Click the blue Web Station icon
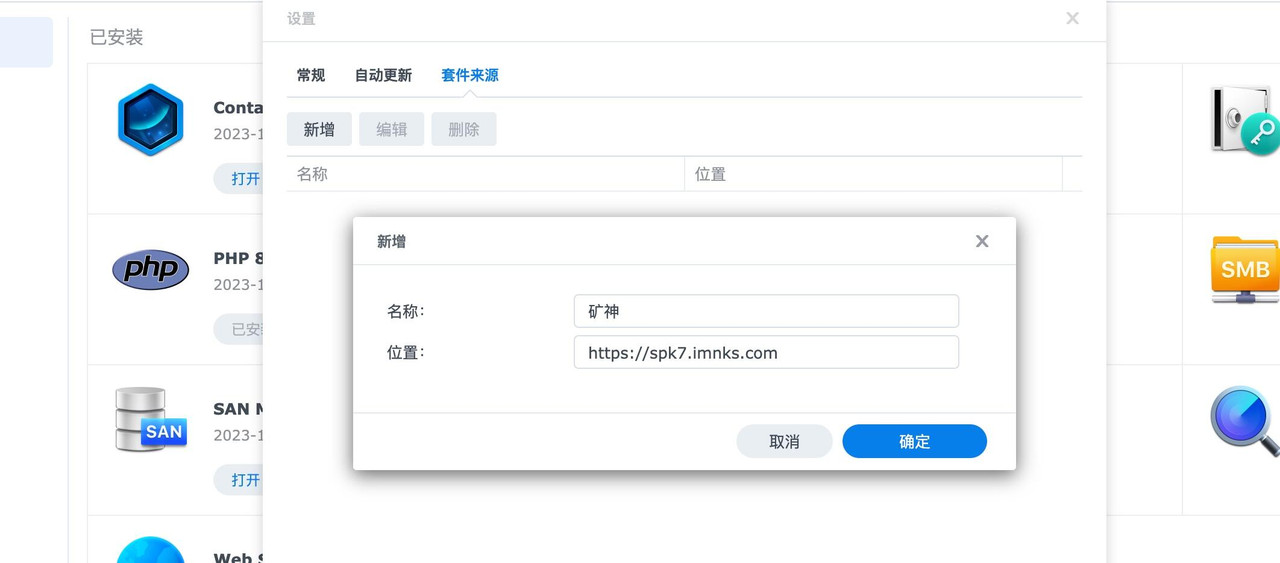 coord(150,550)
